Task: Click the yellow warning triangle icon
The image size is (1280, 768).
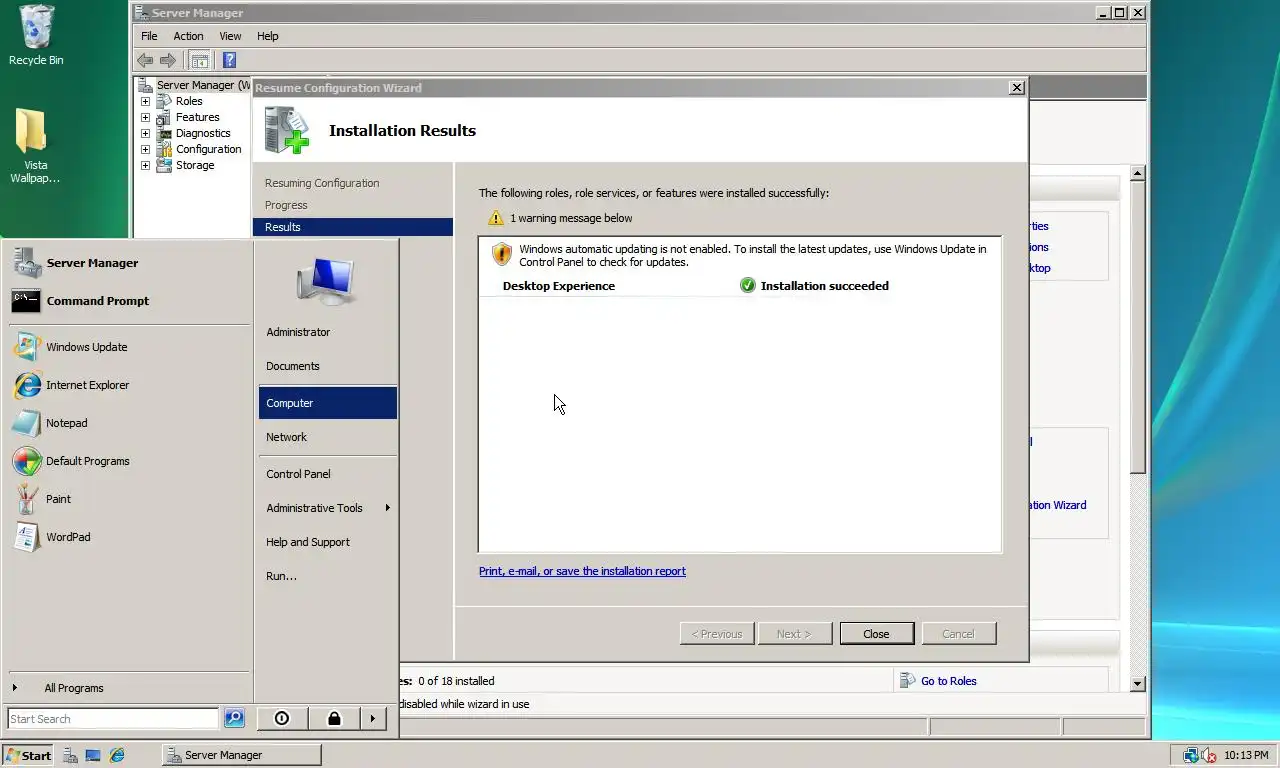Action: click(495, 218)
